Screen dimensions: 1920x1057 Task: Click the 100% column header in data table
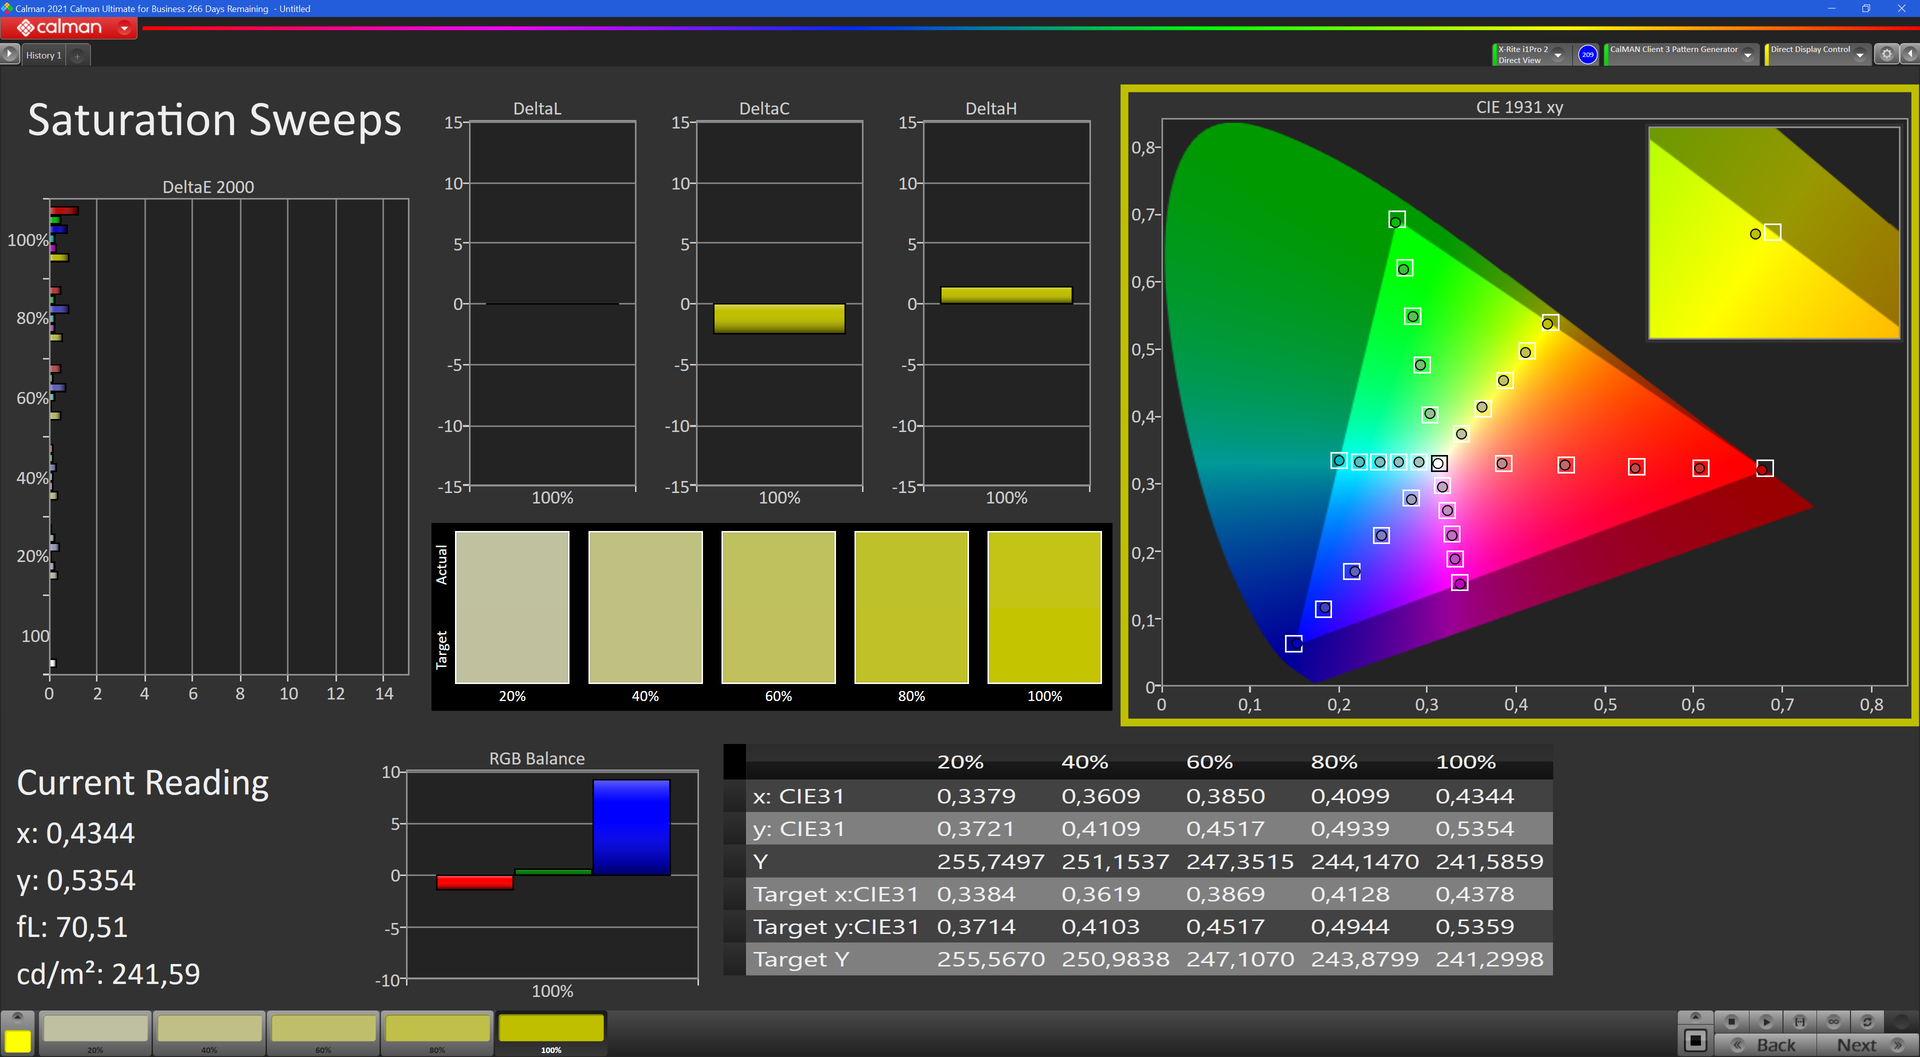(1465, 762)
